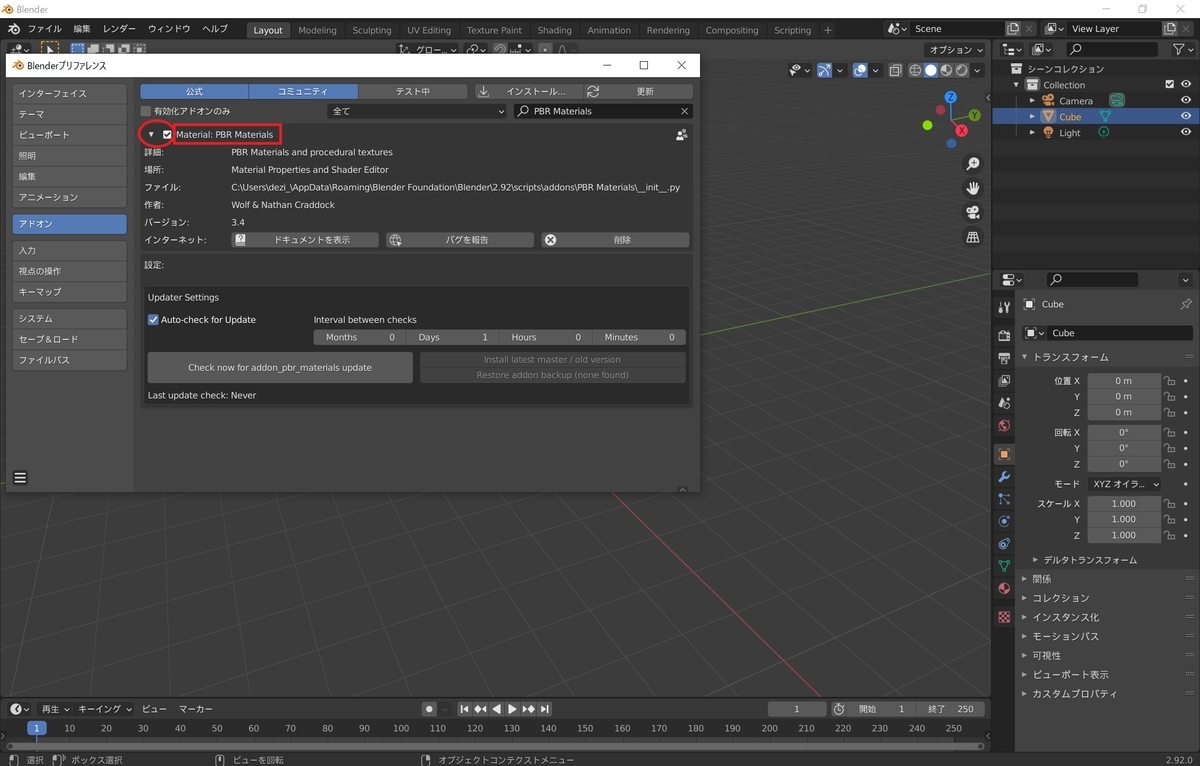This screenshot has width=1200, height=766.
Task: Open the ファイル menu
Action: click(43, 29)
